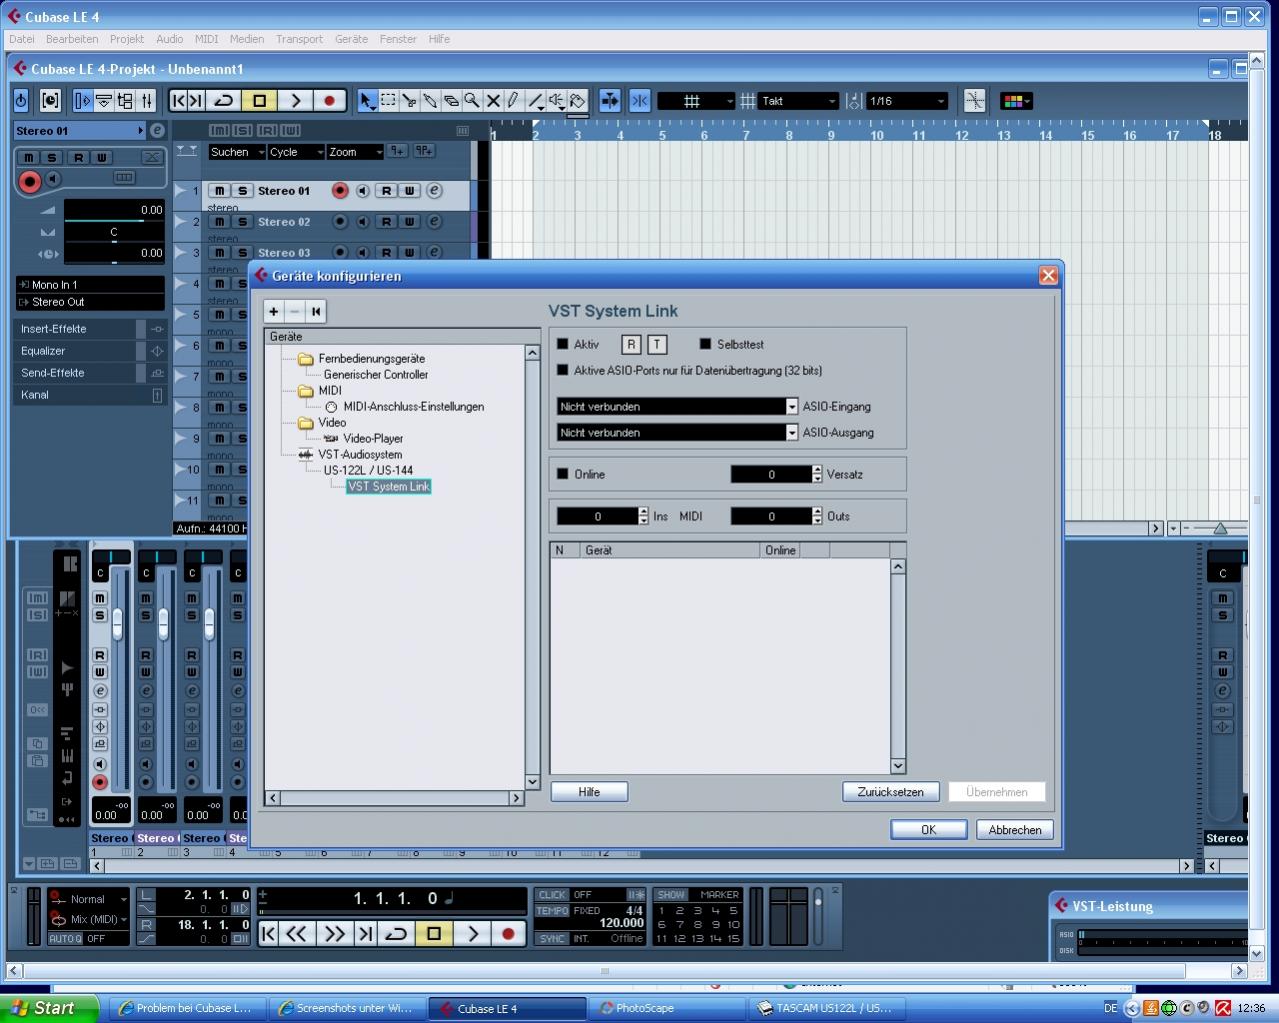Select the Zoom magnifier tool

[x=472, y=101]
